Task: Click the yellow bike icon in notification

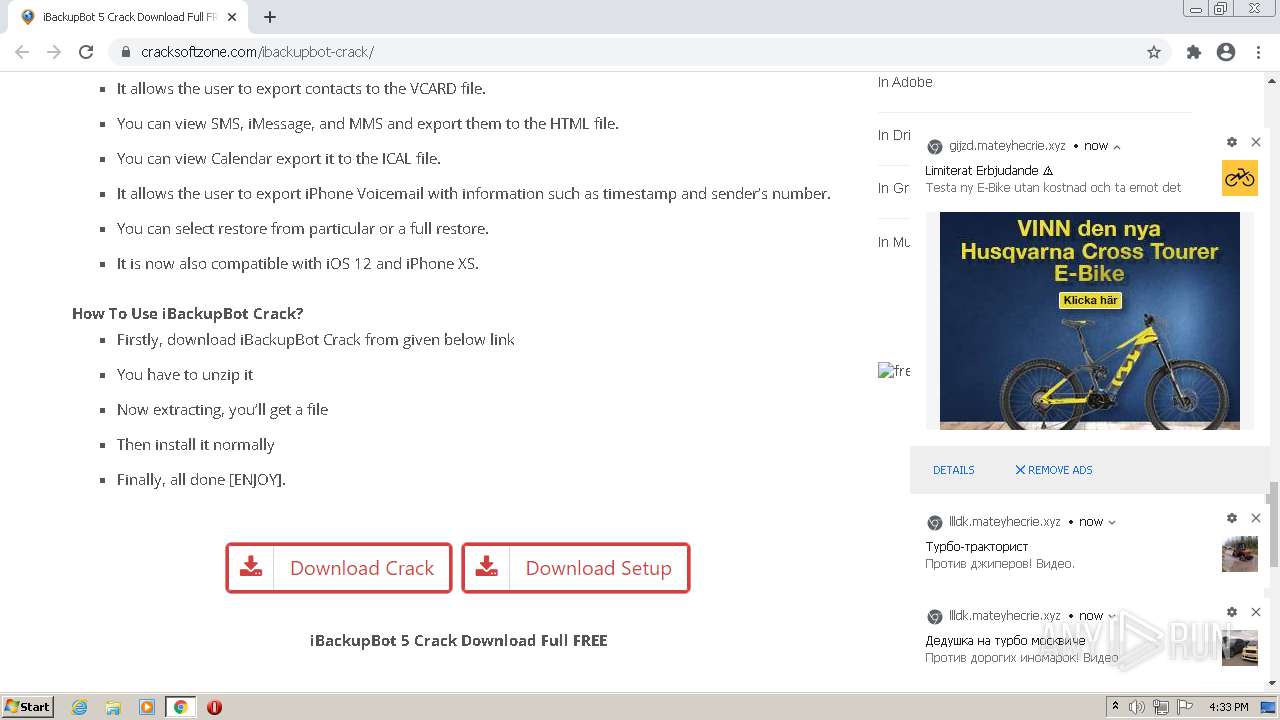Action: (1240, 178)
